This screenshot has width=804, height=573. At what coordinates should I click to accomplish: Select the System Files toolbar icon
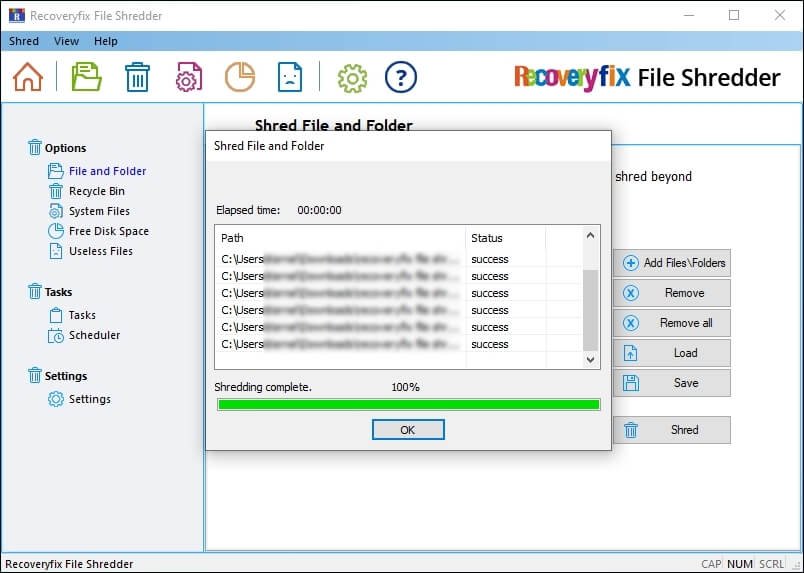pyautogui.click(x=189, y=77)
